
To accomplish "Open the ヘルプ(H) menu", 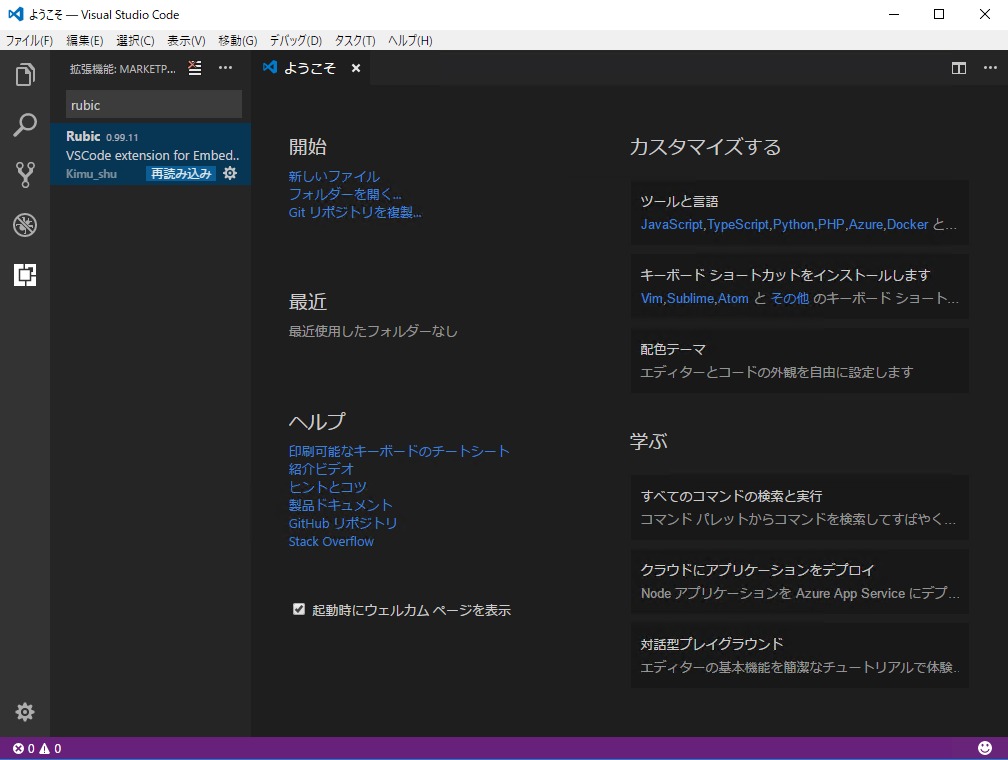I will pos(410,41).
